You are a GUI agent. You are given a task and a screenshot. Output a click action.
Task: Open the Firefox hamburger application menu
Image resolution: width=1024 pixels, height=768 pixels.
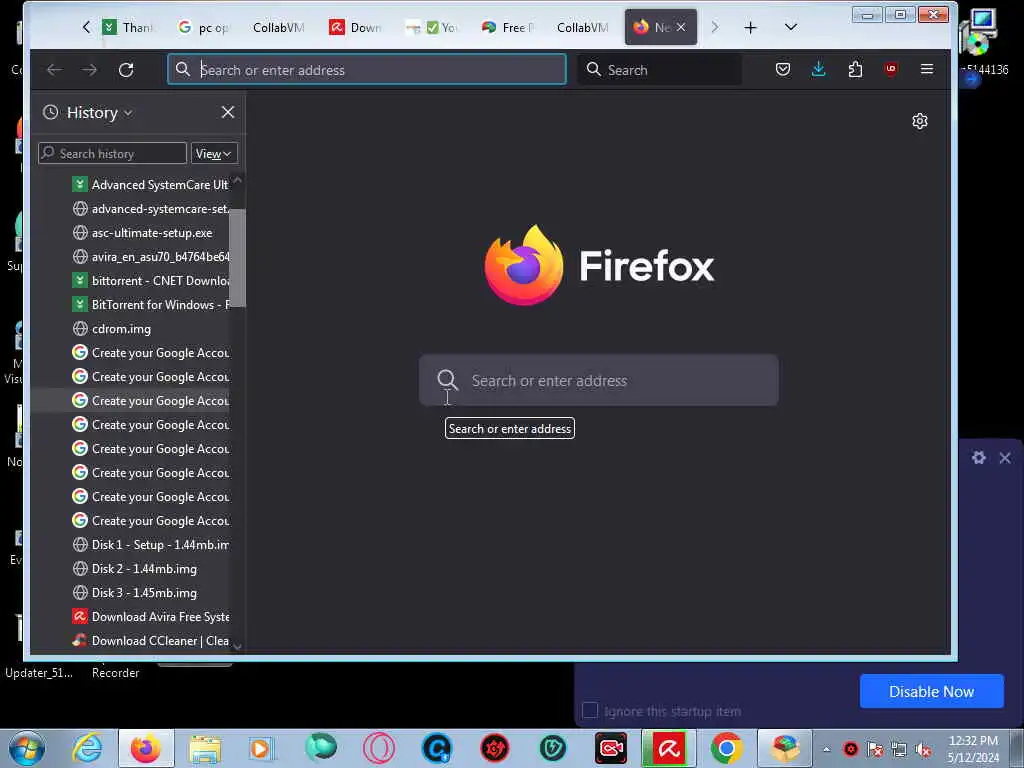pyautogui.click(x=927, y=69)
